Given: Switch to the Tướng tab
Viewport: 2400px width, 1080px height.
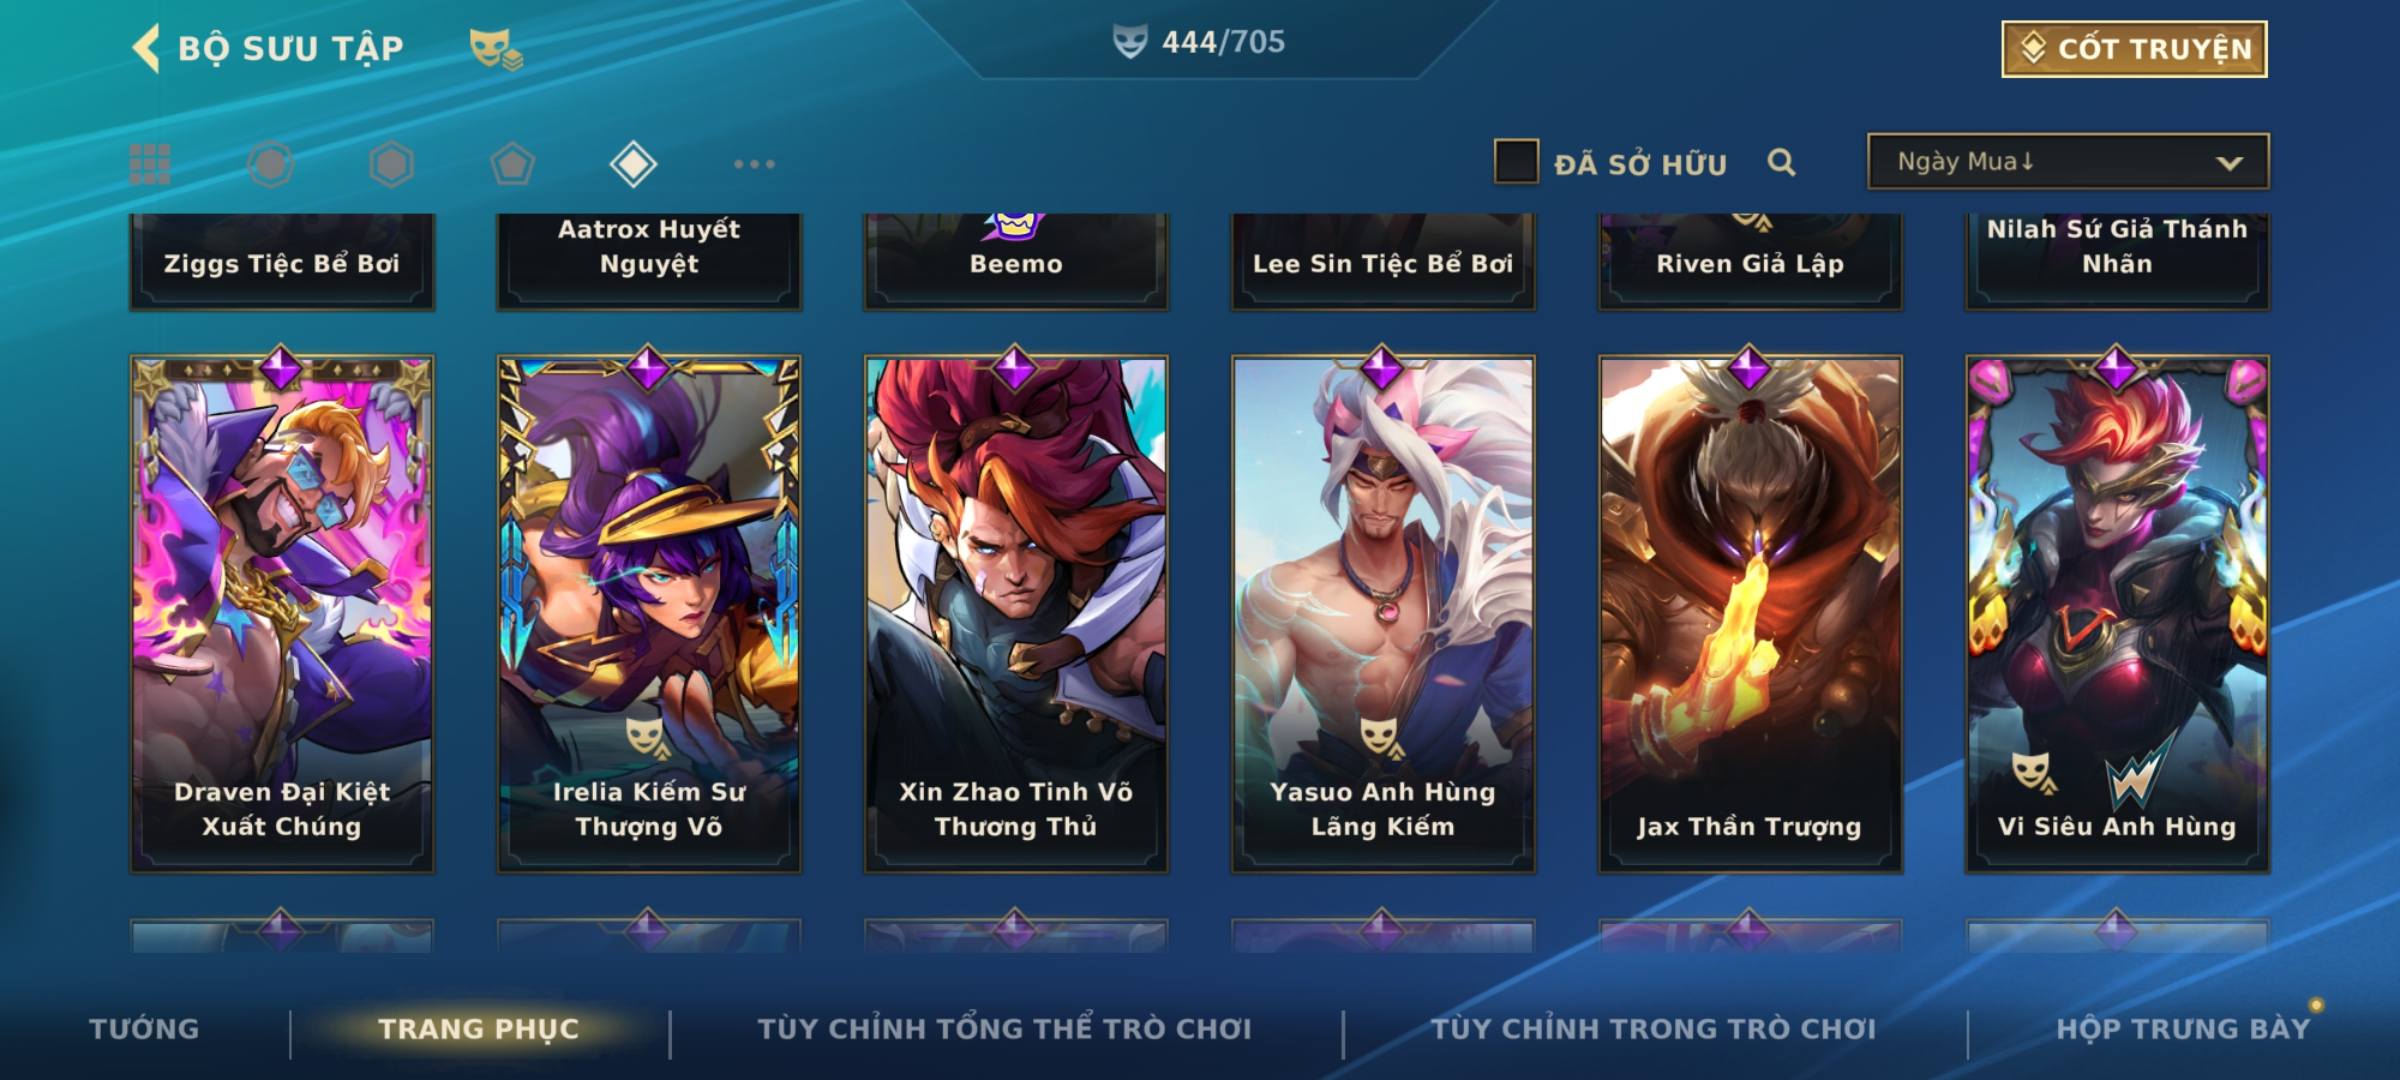Looking at the screenshot, I should [144, 1029].
